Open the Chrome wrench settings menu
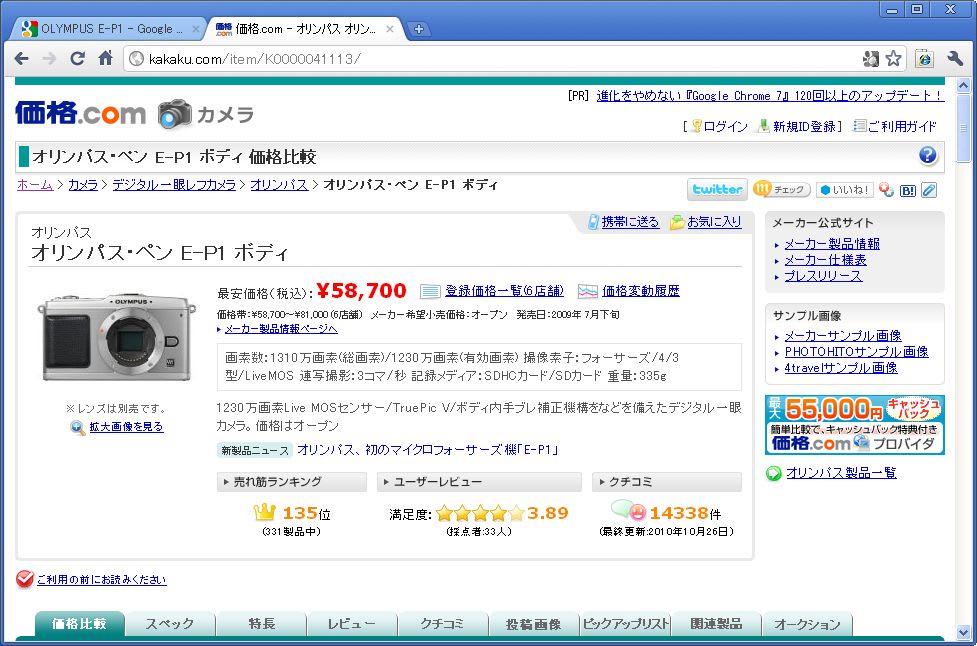 [x=954, y=59]
